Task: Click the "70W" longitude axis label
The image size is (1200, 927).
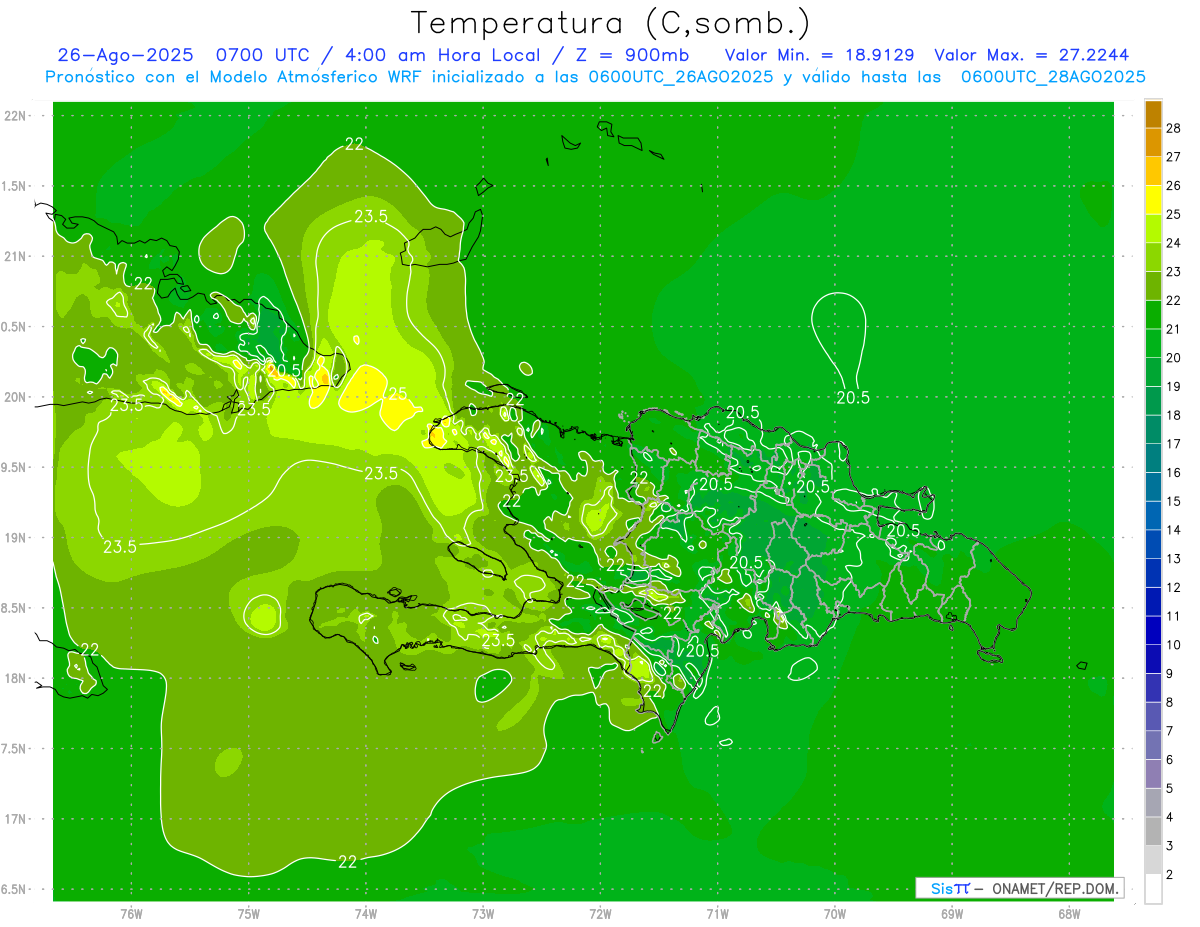Action: (x=835, y=914)
